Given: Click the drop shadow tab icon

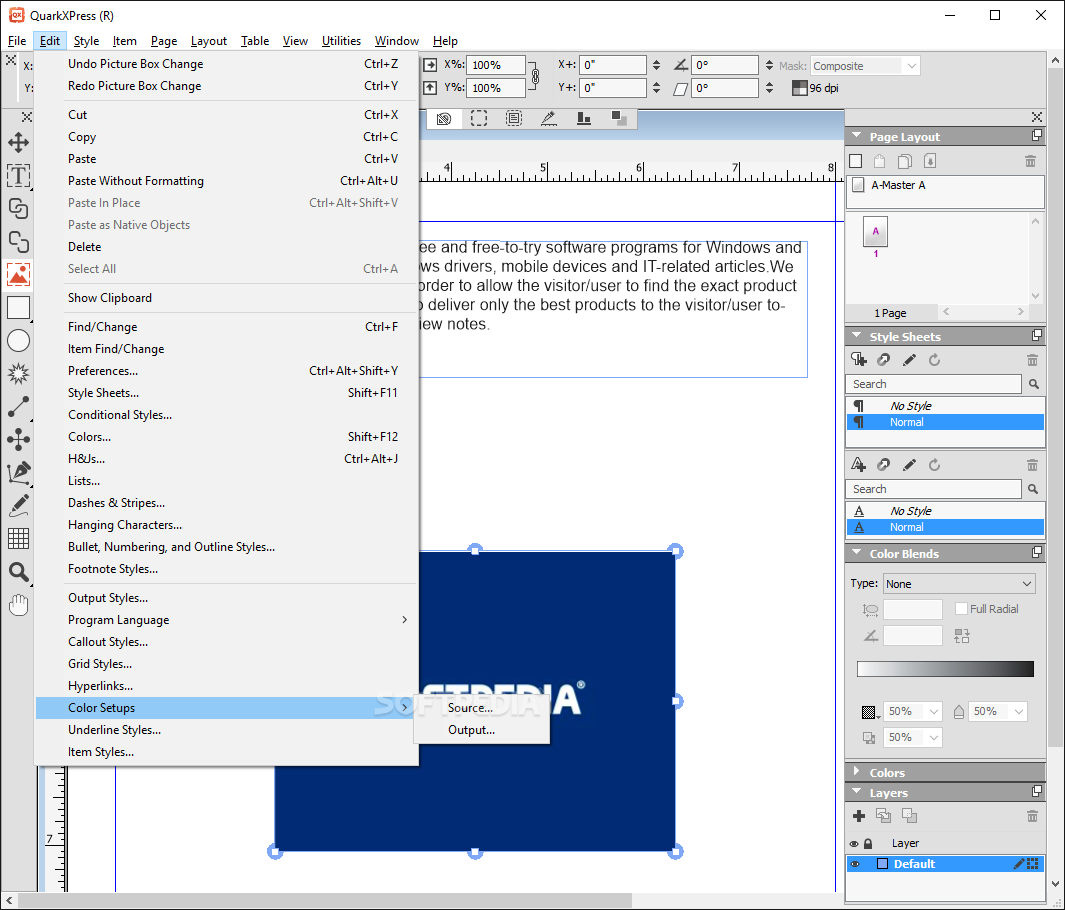Looking at the screenshot, I should click(x=619, y=118).
